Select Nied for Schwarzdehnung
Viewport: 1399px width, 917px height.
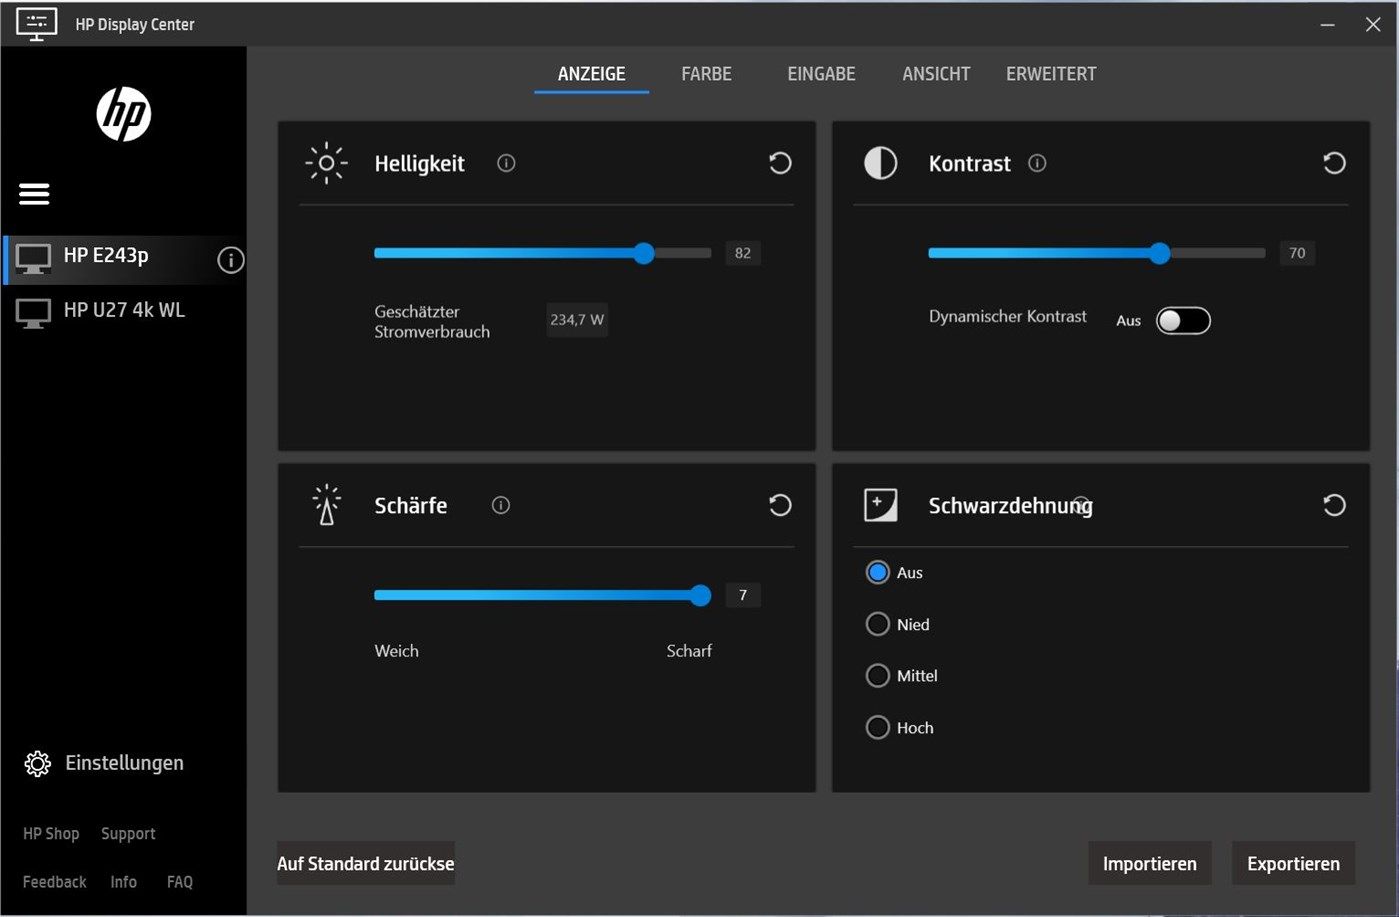877,624
